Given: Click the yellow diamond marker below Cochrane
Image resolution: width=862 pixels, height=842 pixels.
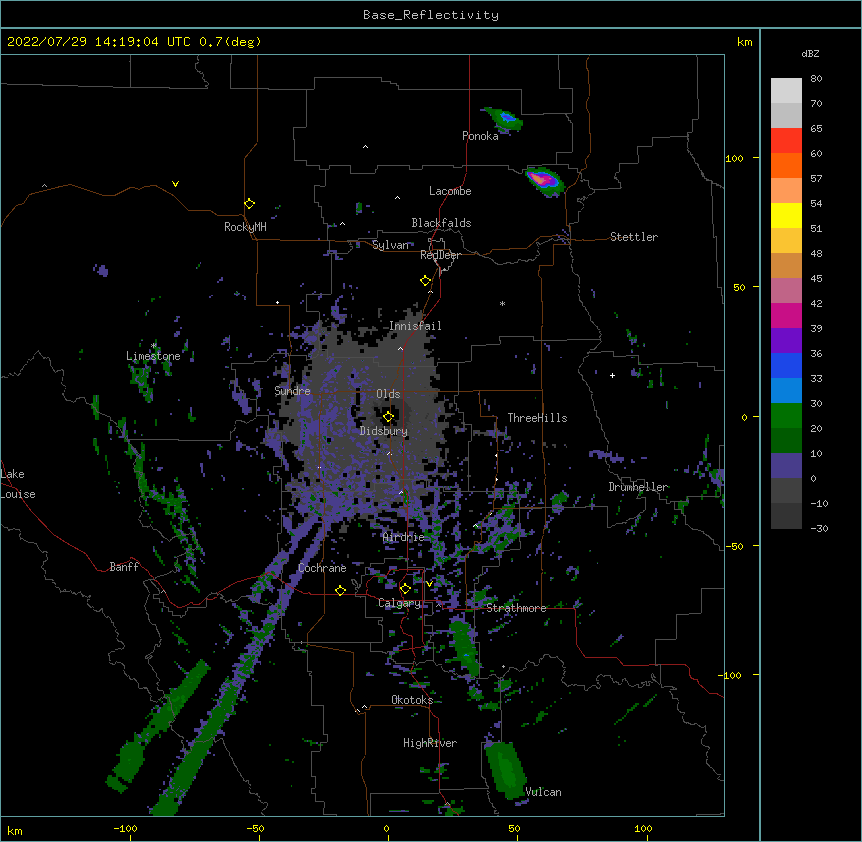Looking at the screenshot, I should pyautogui.click(x=340, y=590).
